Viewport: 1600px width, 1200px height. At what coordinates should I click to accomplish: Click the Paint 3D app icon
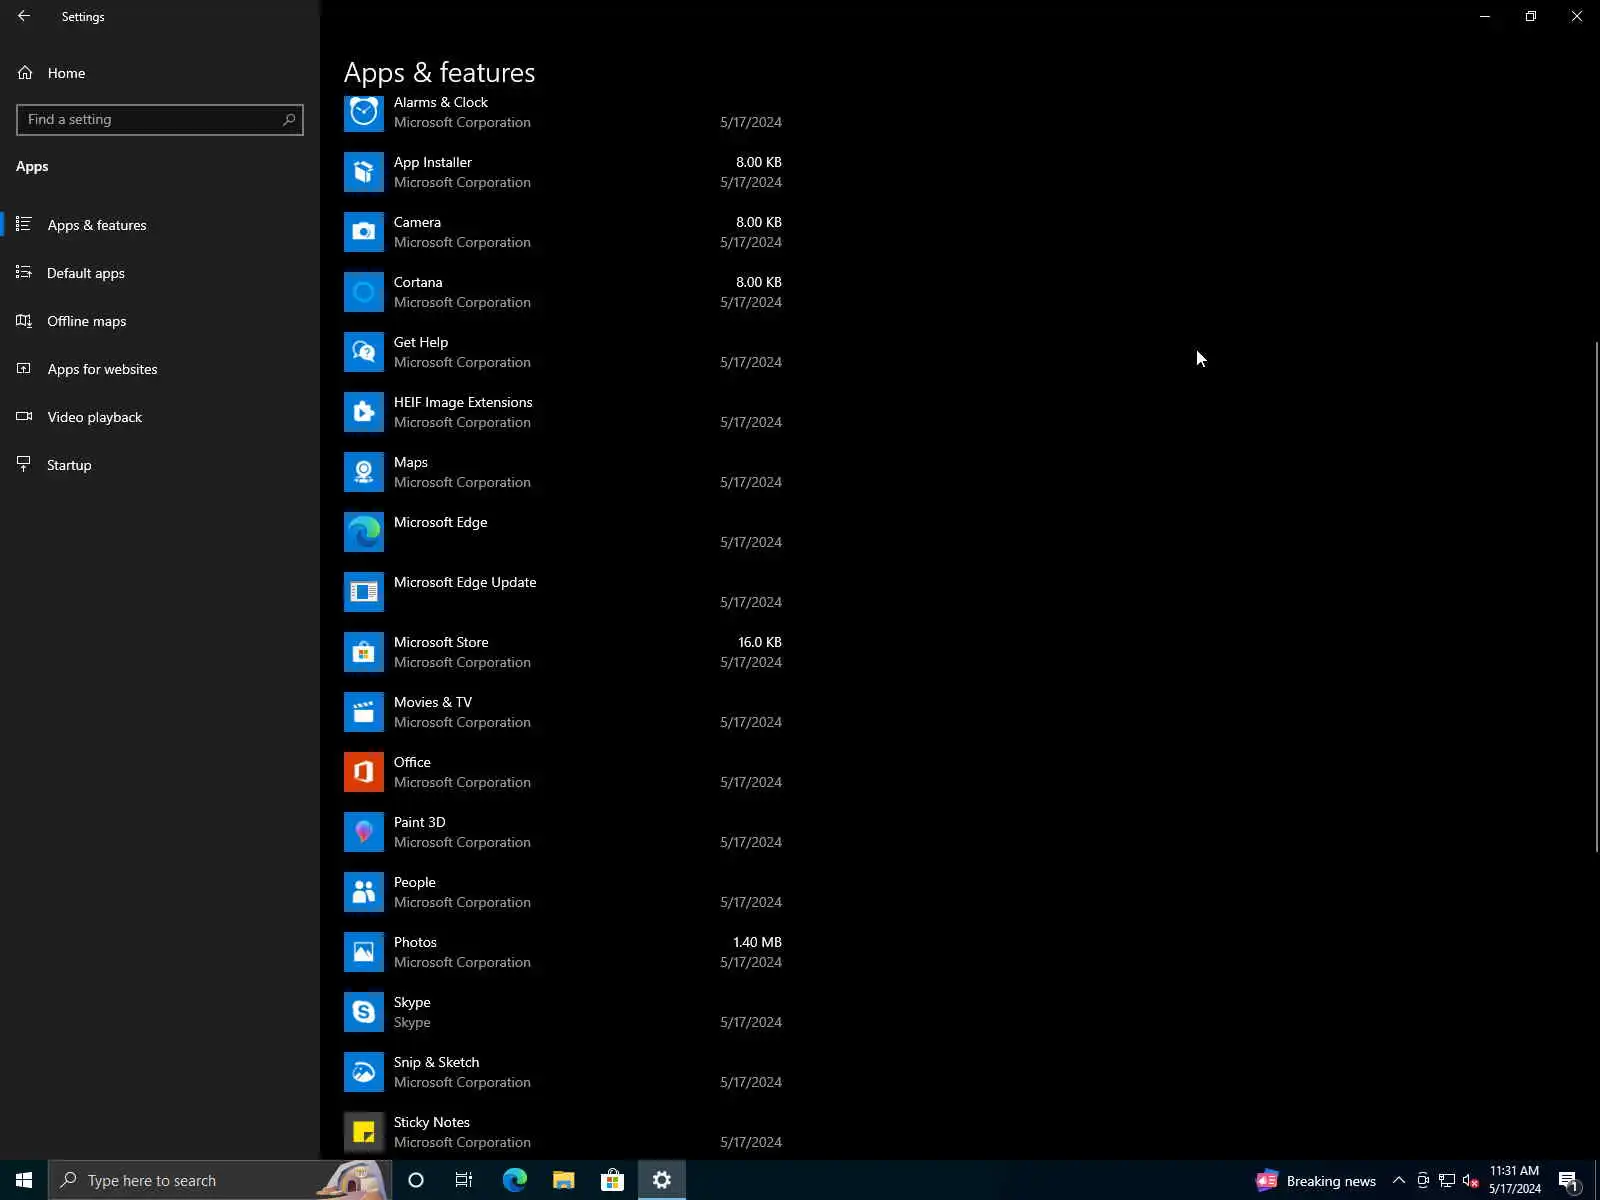[364, 832]
